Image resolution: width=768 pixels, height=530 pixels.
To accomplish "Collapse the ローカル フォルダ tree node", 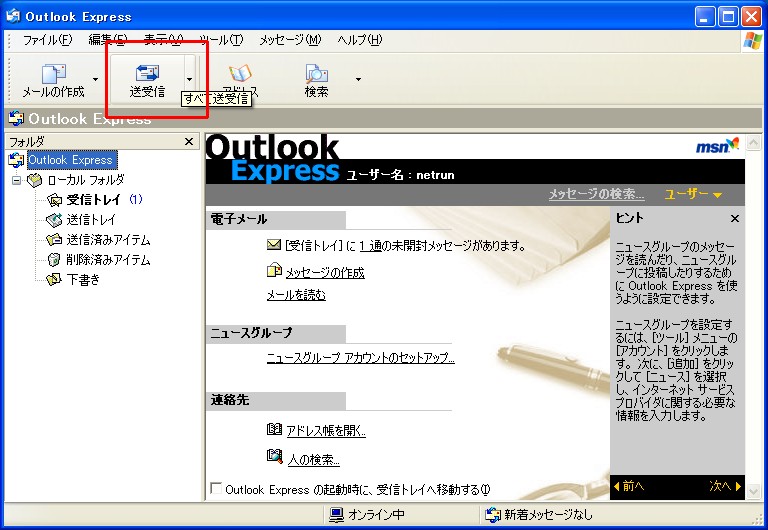I will [x=16, y=181].
